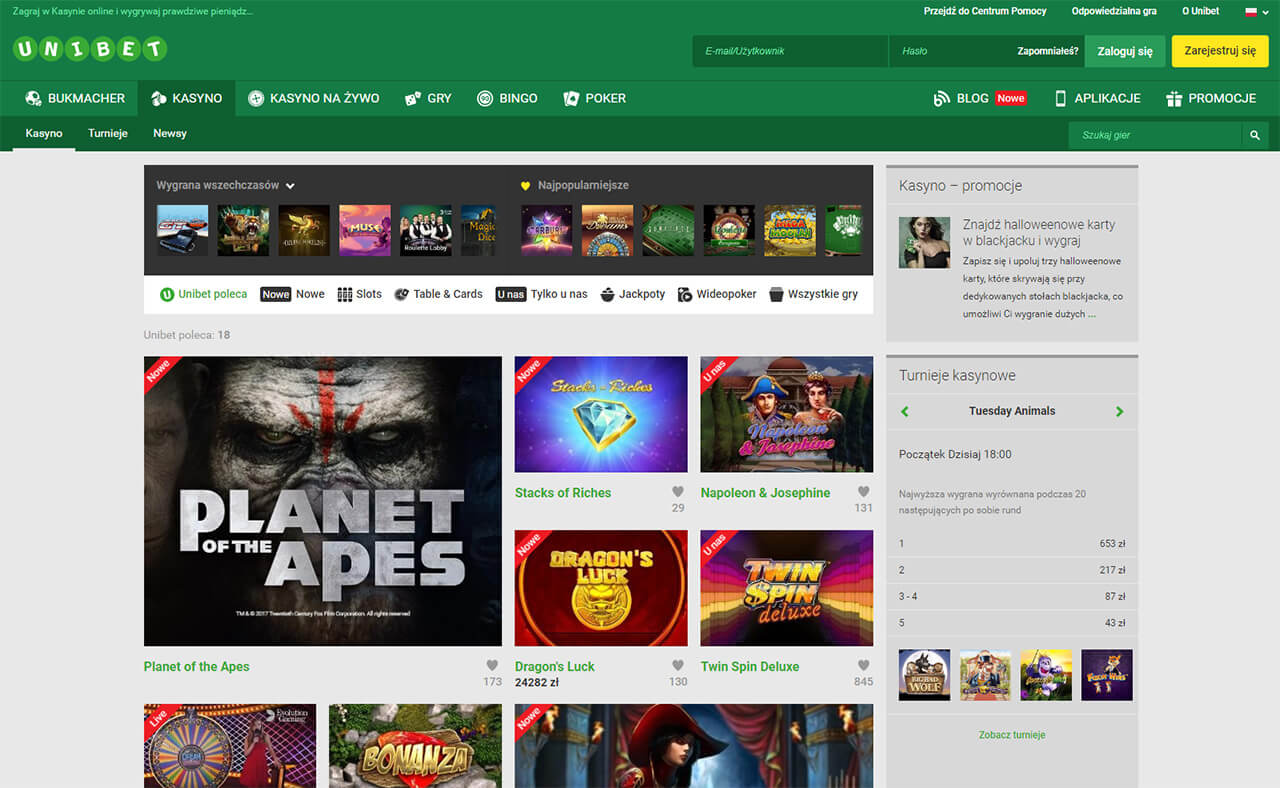Favorite Napoleon & Josephine heart icon
The height and width of the screenshot is (788, 1280).
click(x=864, y=492)
